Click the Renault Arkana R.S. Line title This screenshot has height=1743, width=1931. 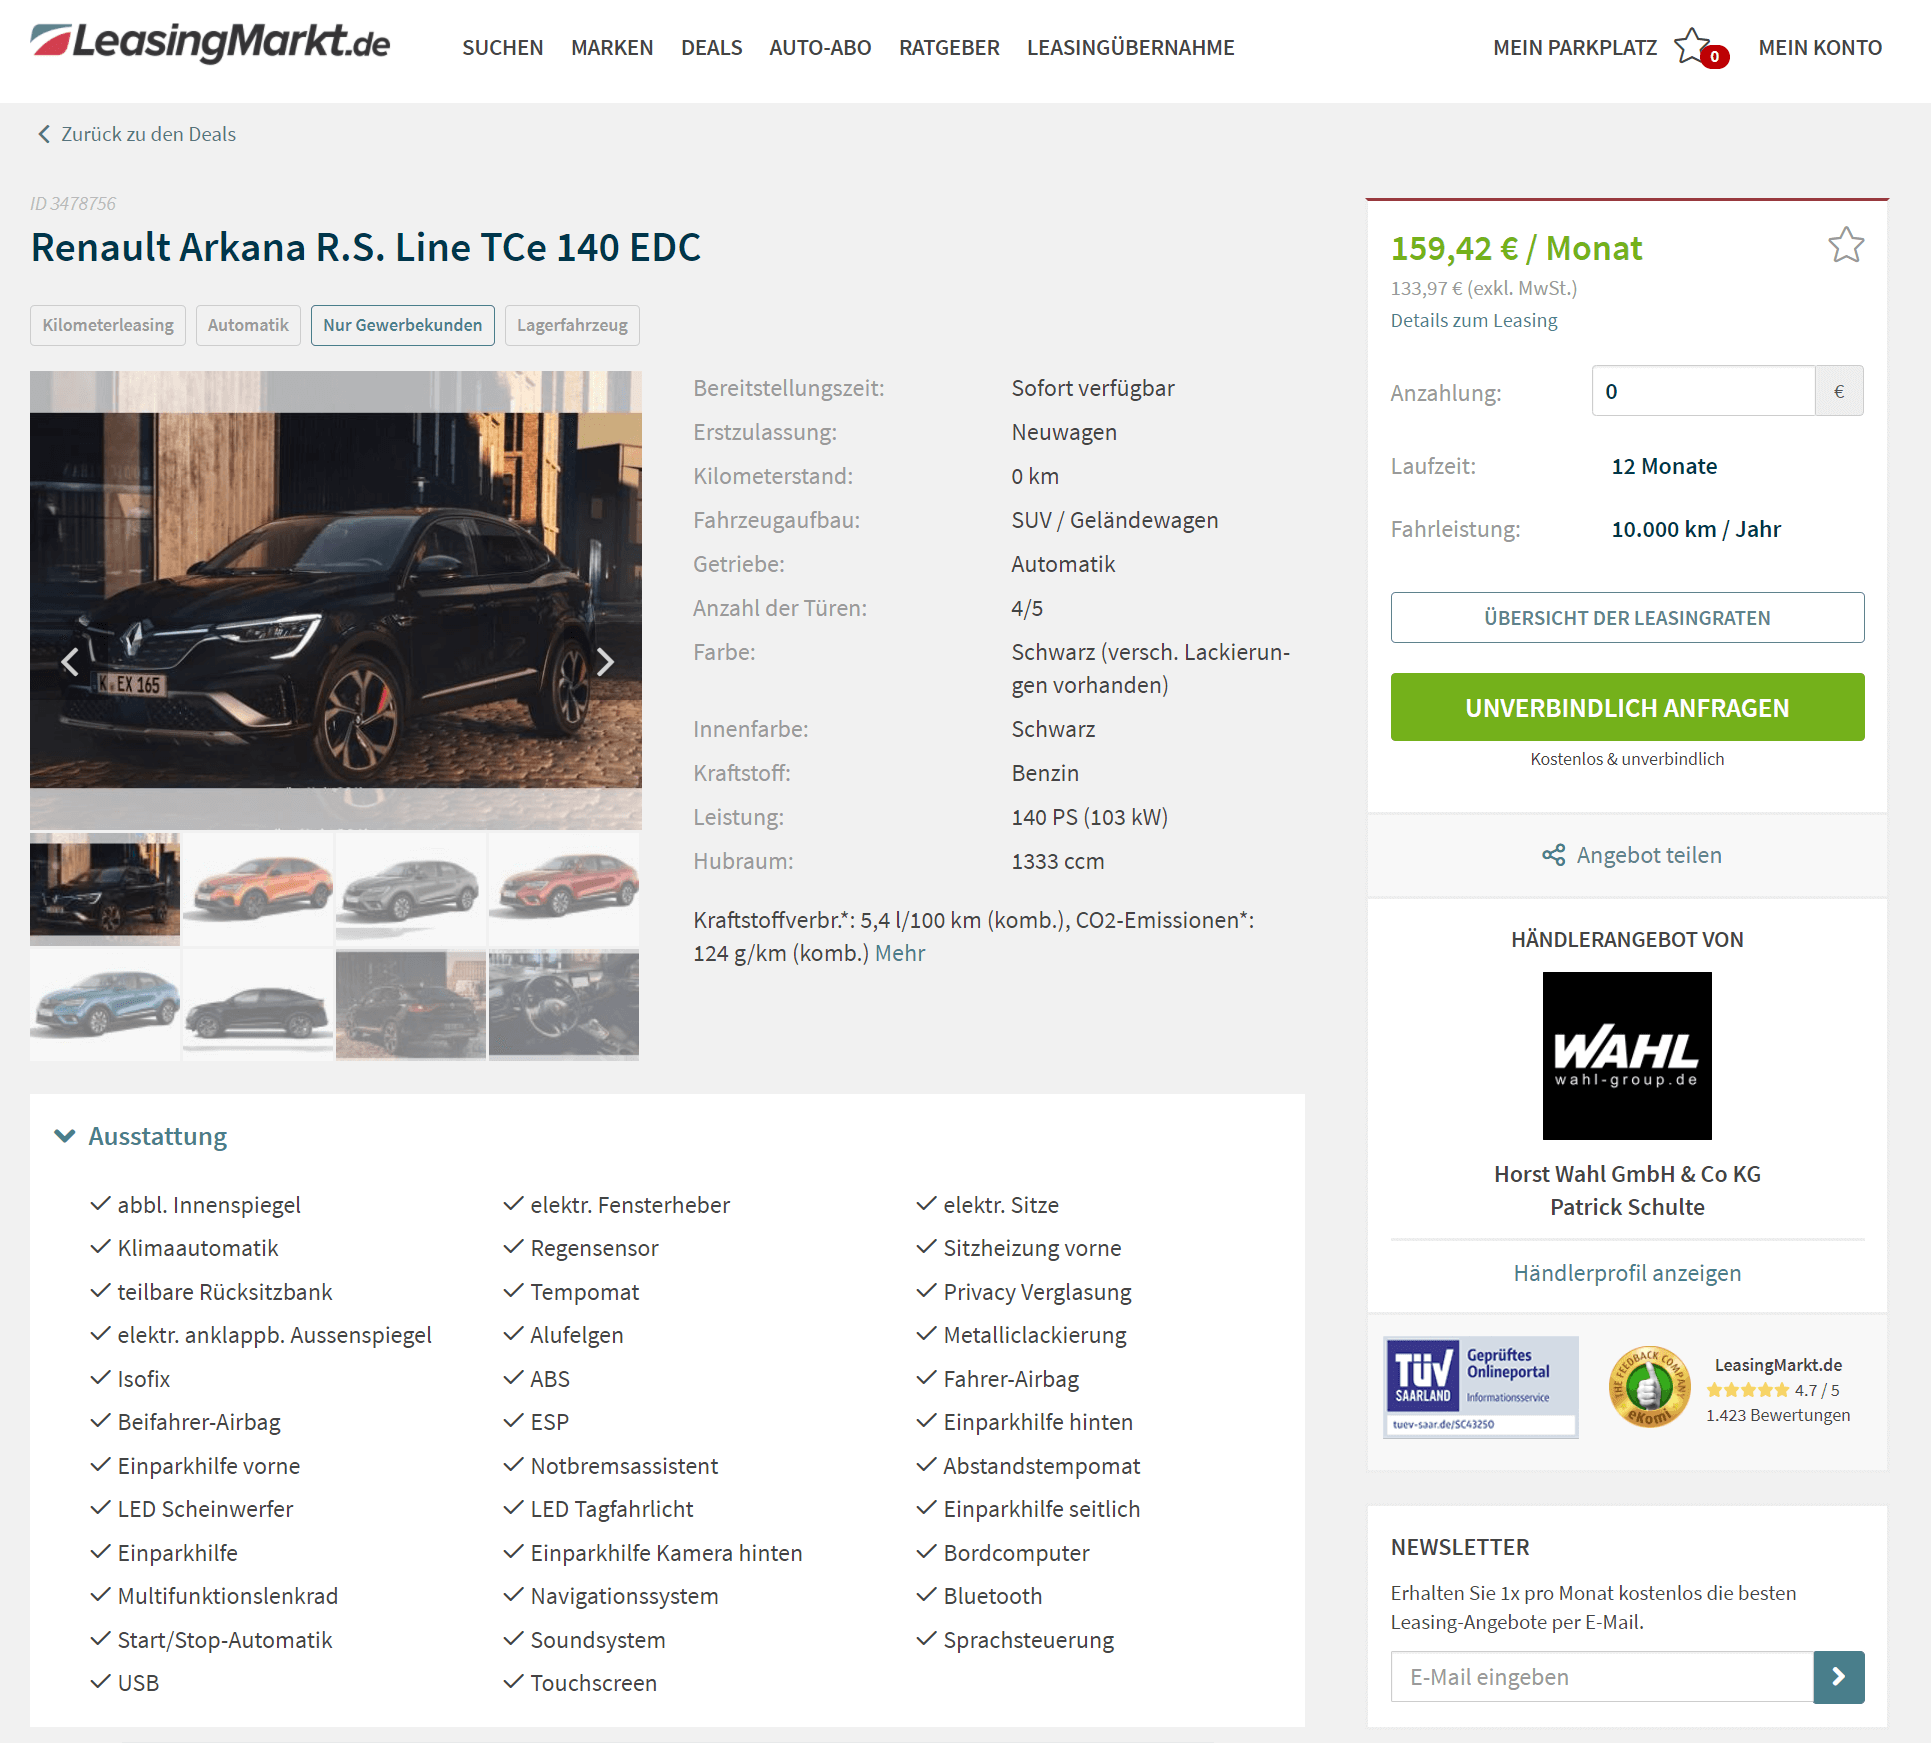tap(366, 247)
